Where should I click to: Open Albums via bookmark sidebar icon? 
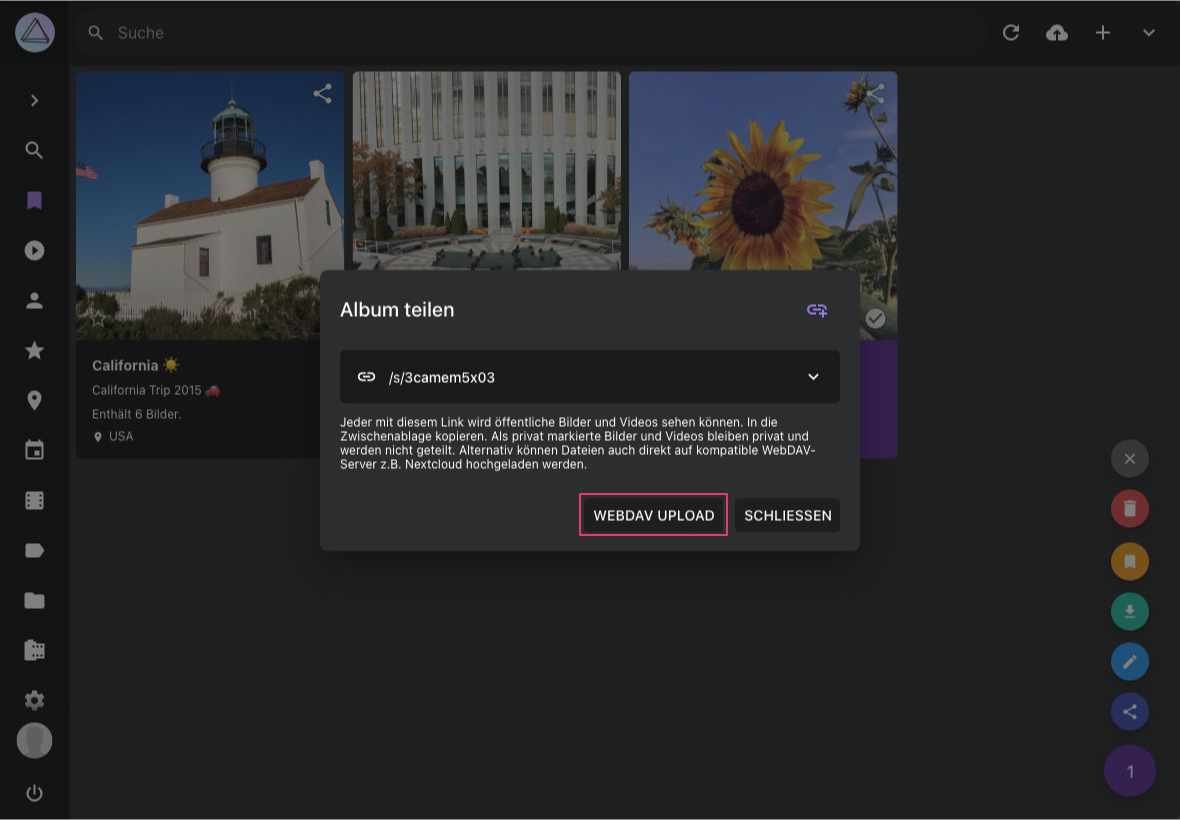34,201
